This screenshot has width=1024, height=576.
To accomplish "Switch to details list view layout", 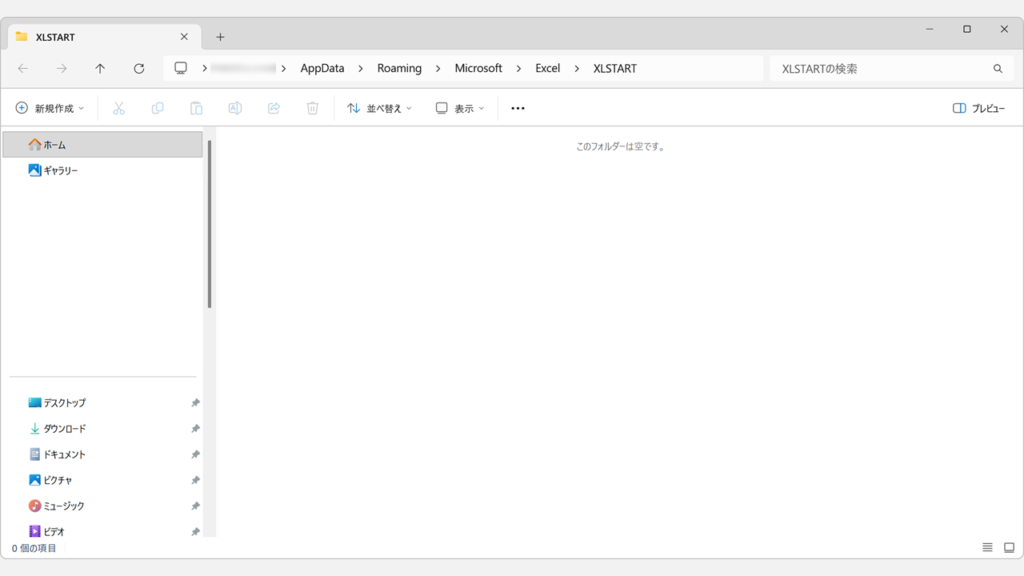I will (987, 547).
